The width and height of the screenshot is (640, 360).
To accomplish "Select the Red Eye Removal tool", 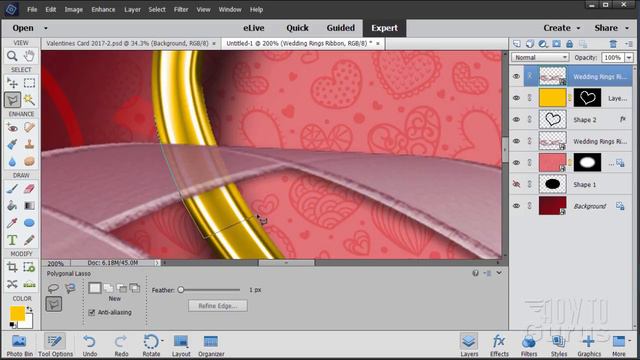I will (x=12, y=128).
